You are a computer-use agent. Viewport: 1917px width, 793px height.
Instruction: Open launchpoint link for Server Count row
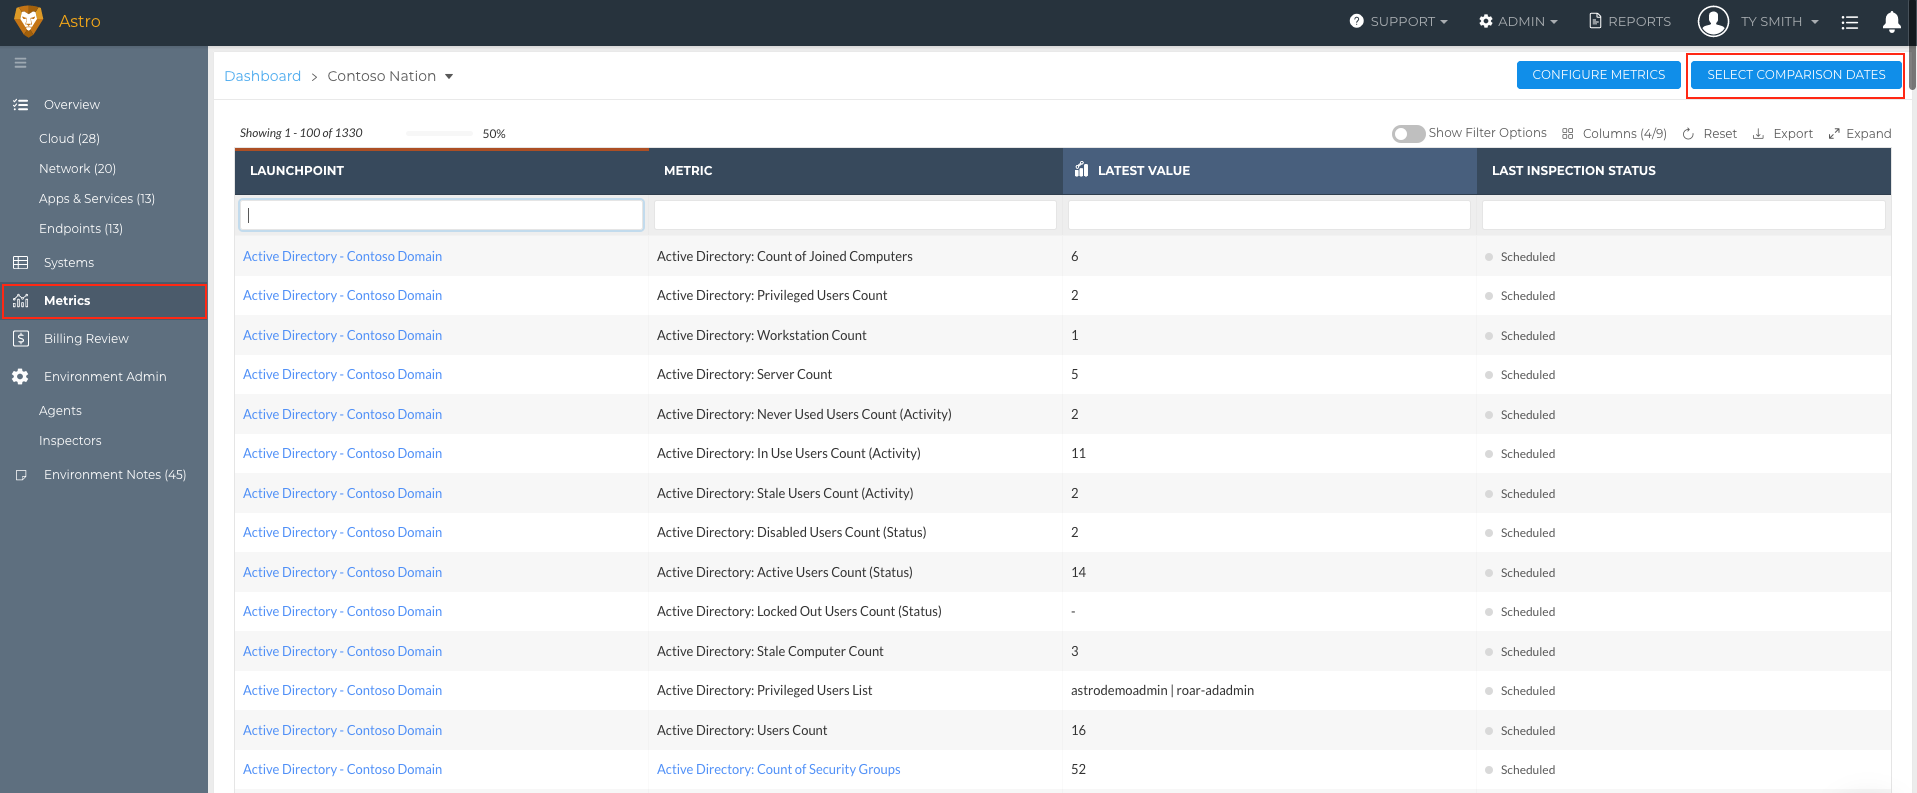click(342, 375)
